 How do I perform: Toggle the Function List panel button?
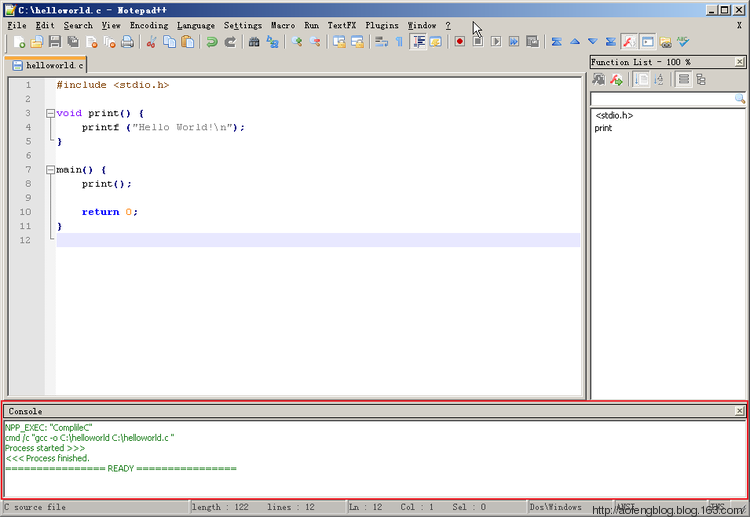point(629,42)
